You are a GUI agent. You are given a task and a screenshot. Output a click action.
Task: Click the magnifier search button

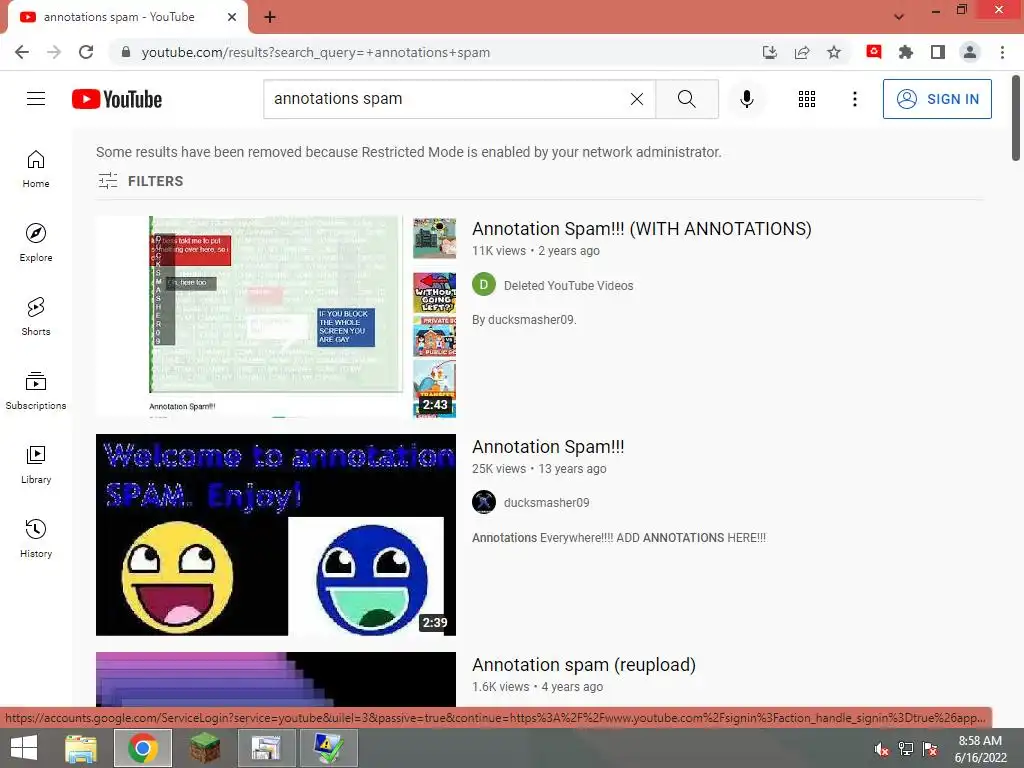tap(686, 99)
